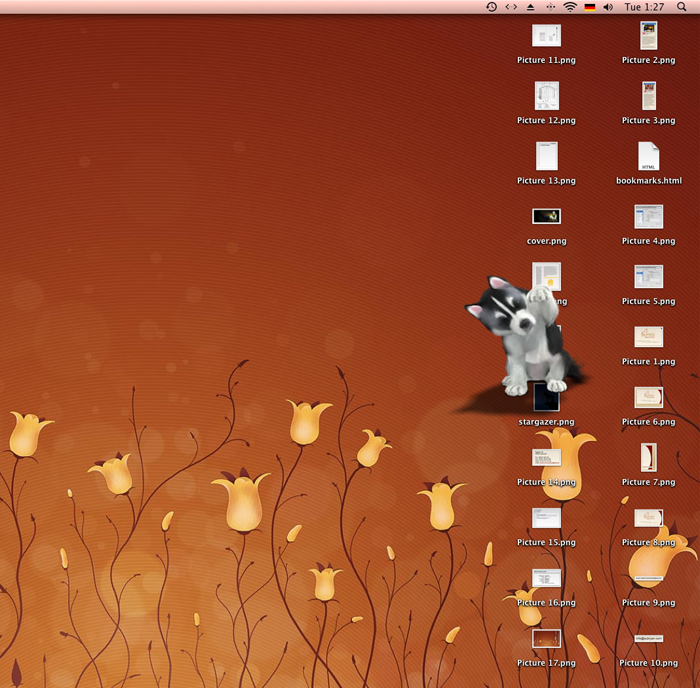
Task: Click the Picture 17.png thumbnail
Action: click(546, 639)
